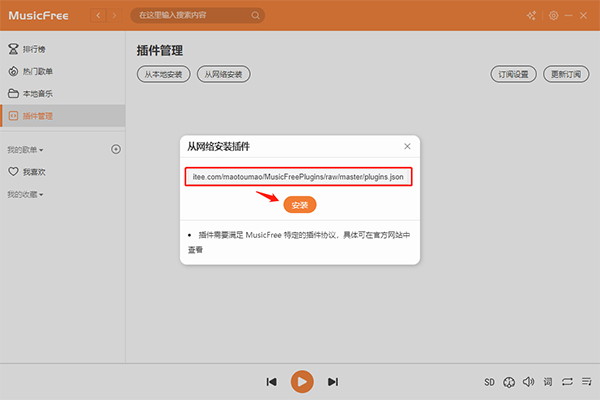Close the MusicFree window

click(583, 15)
